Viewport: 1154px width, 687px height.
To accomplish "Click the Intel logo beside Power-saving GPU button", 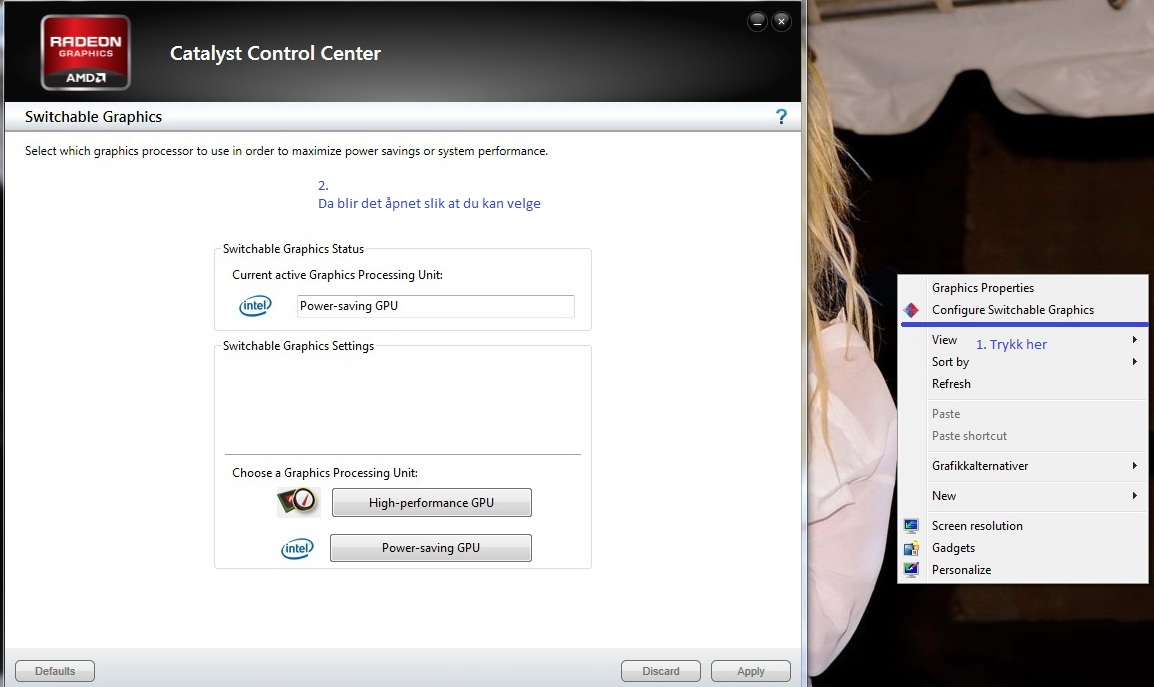I will (x=297, y=548).
